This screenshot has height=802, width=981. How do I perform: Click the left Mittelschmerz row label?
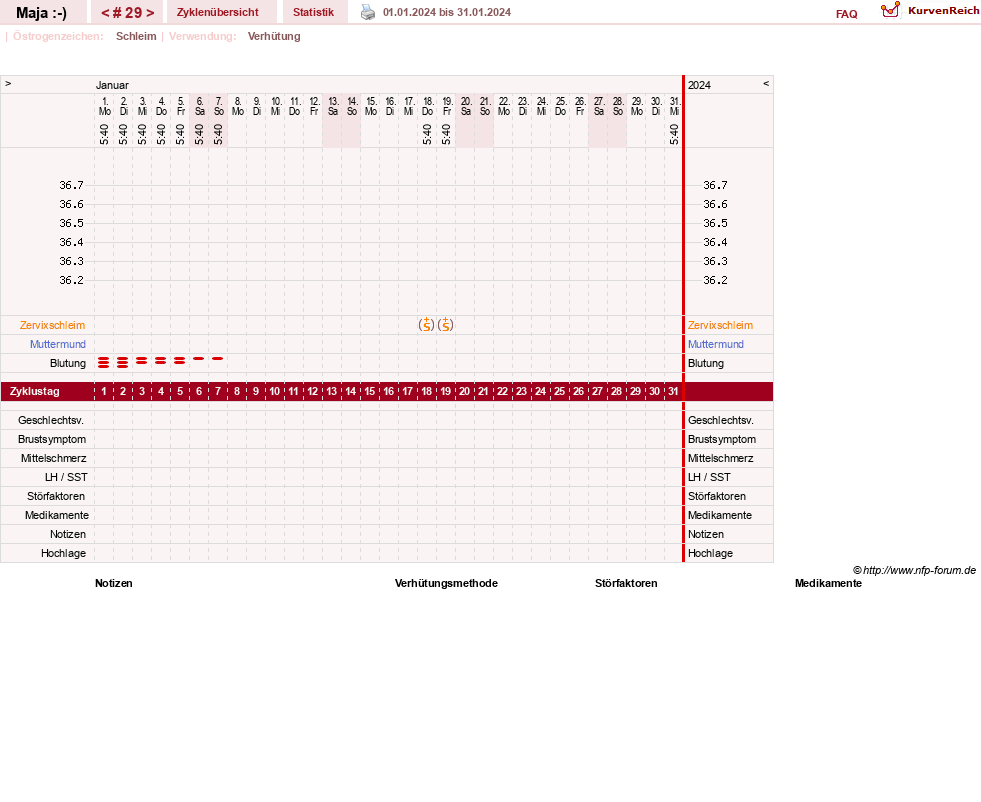click(x=54, y=459)
